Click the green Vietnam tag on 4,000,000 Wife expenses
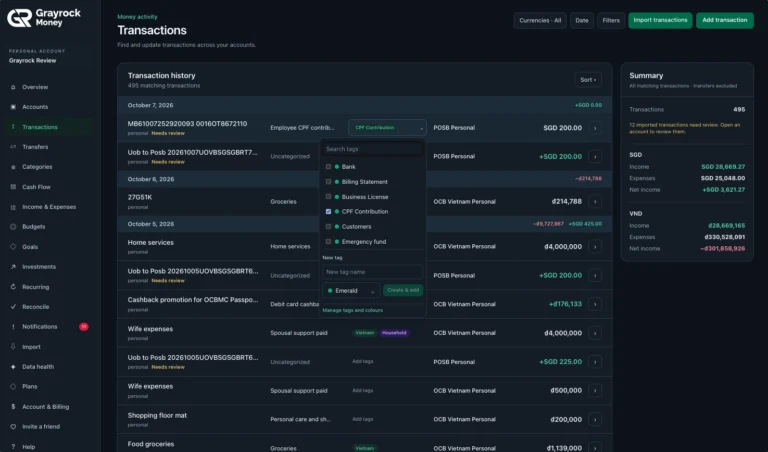 [x=364, y=333]
